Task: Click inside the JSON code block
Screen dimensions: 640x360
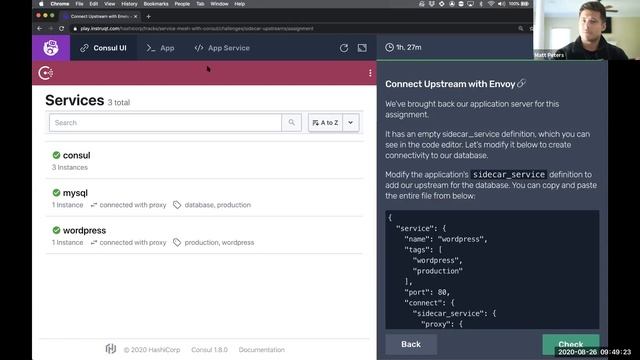Action: [492, 270]
